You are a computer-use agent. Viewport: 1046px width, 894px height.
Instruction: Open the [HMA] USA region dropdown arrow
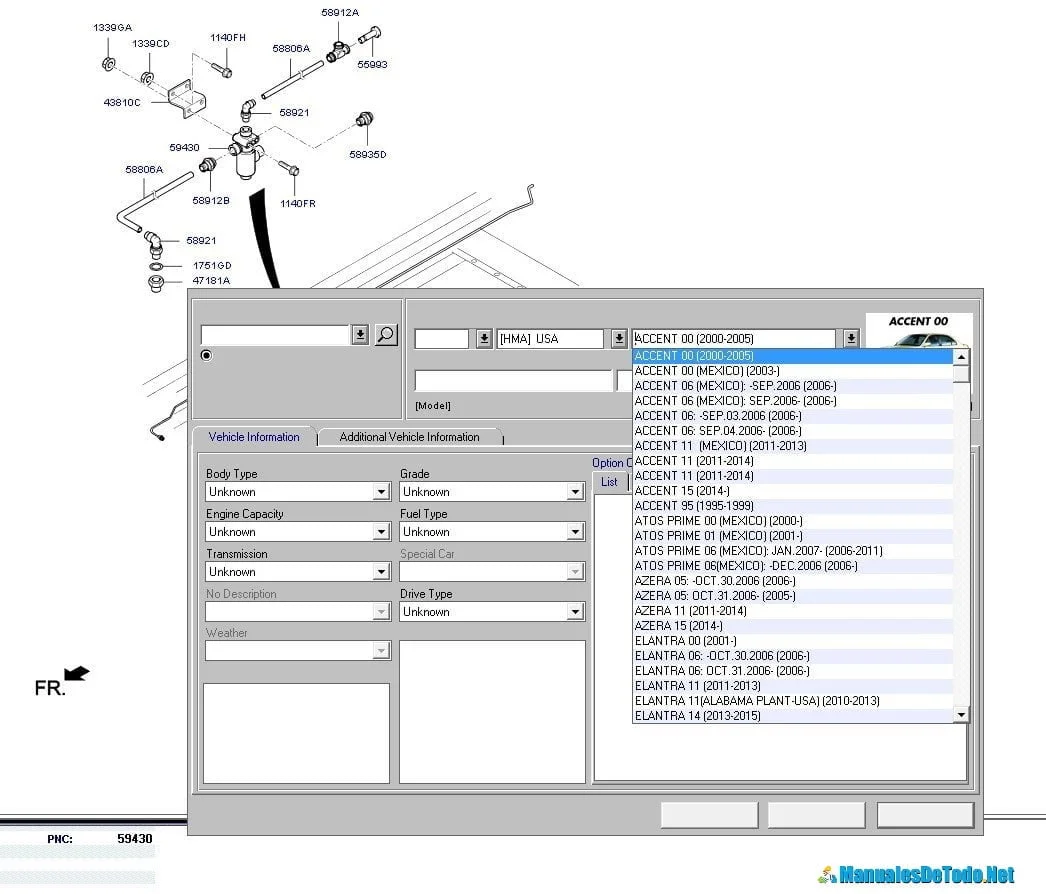[x=619, y=339]
